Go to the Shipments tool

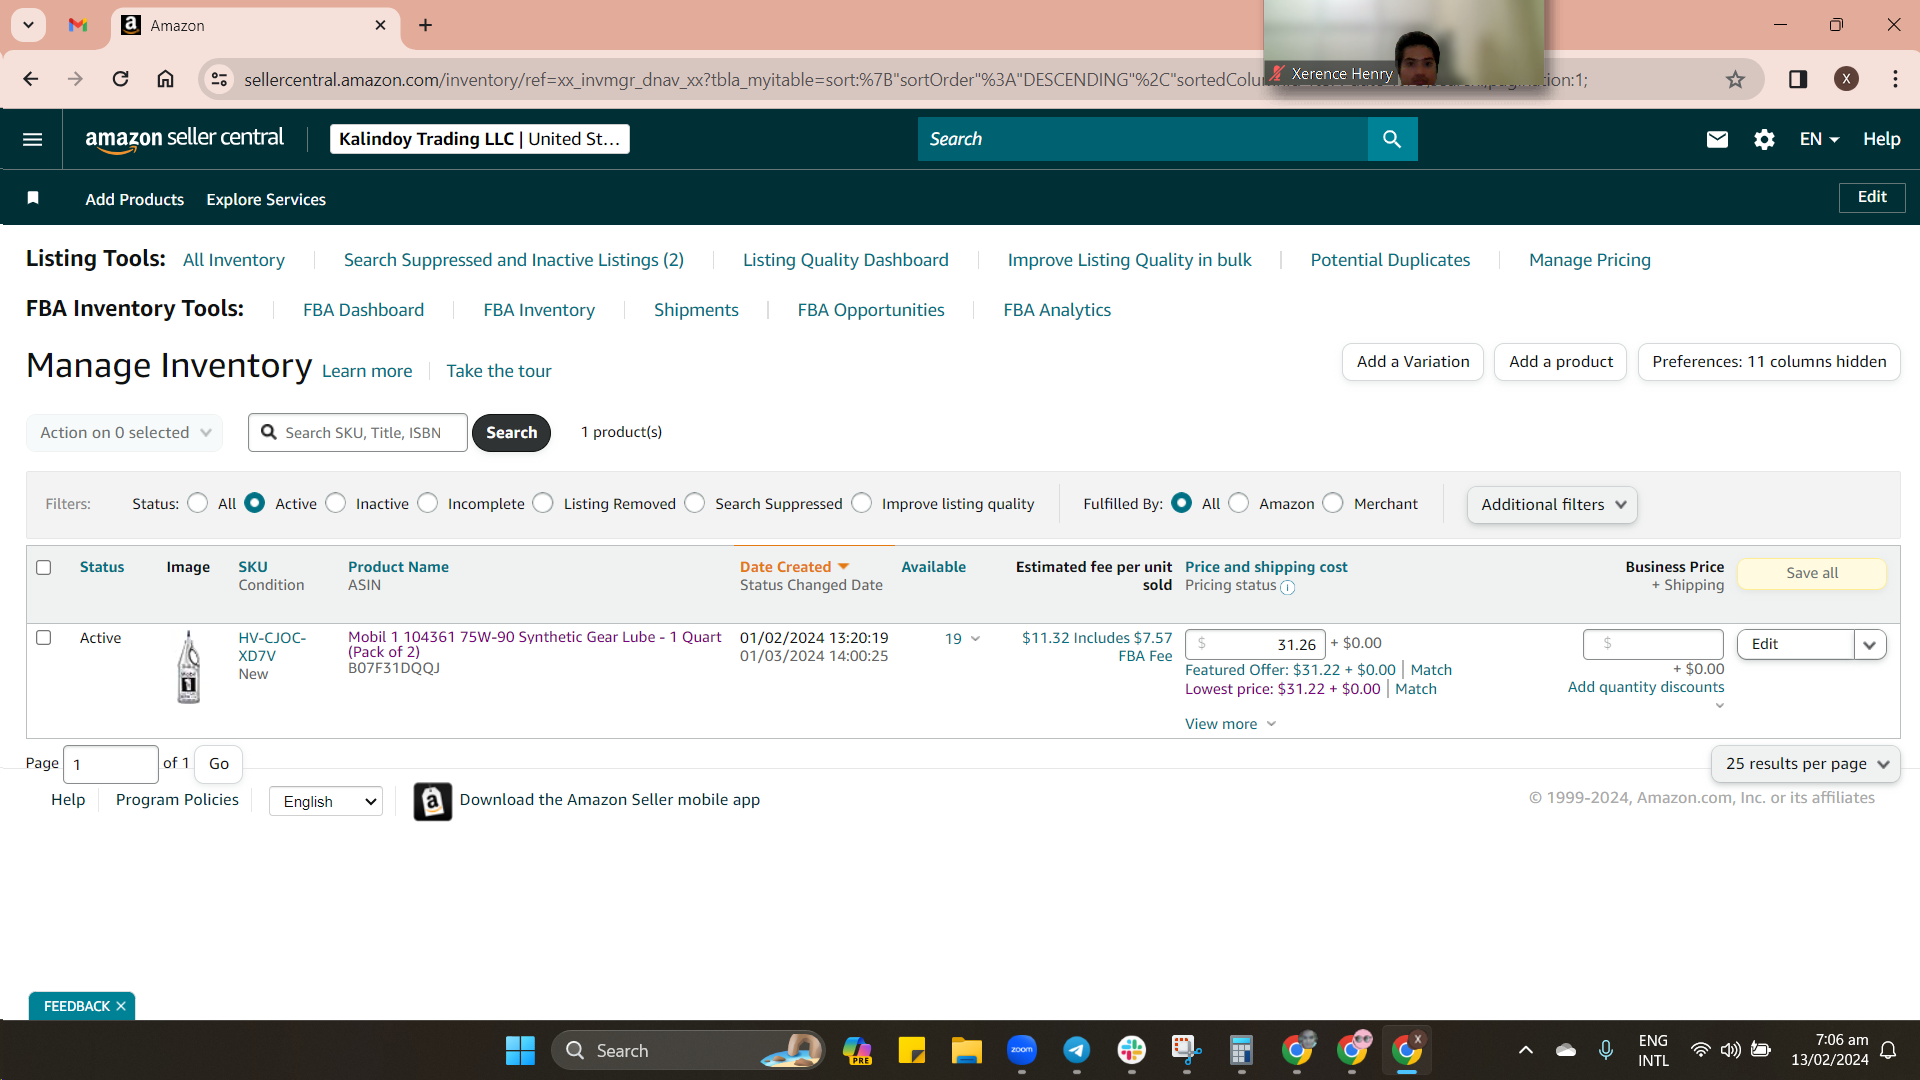(x=696, y=310)
